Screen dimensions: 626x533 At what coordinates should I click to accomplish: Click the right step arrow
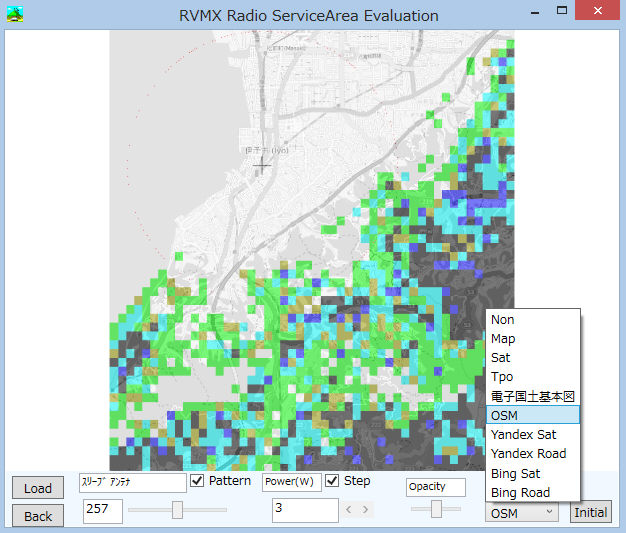pyautogui.click(x=366, y=510)
